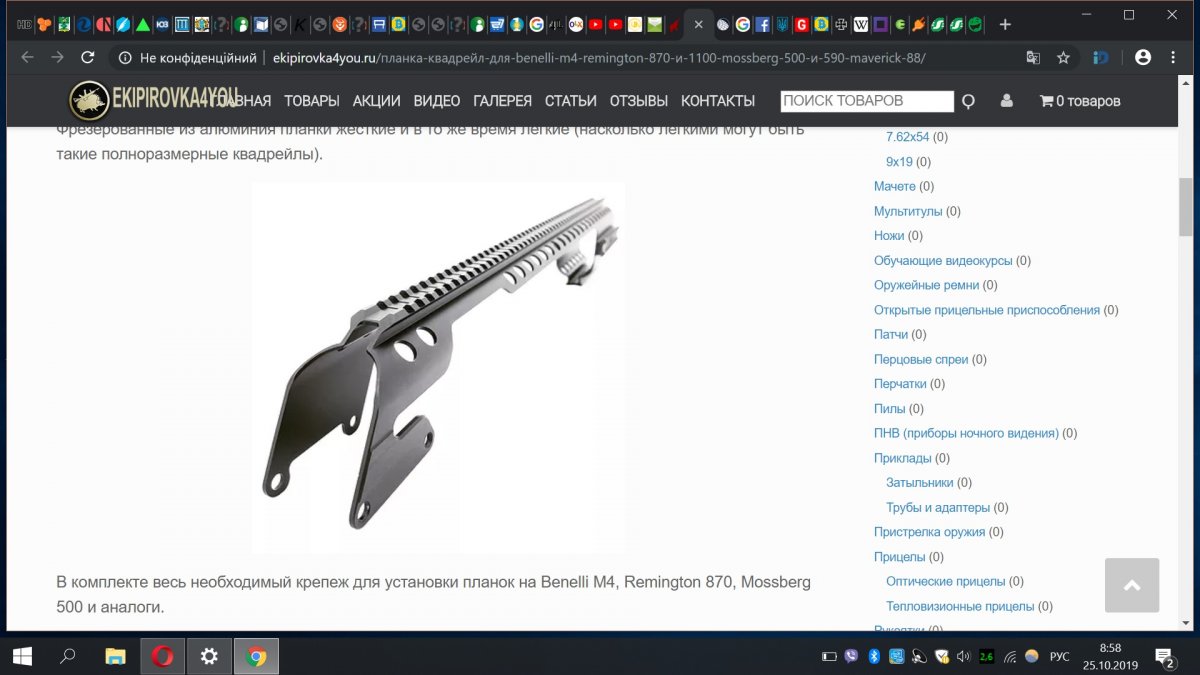Open ОТЗЫВЫ in site menu
This screenshot has height=675, width=1200.
tap(639, 101)
